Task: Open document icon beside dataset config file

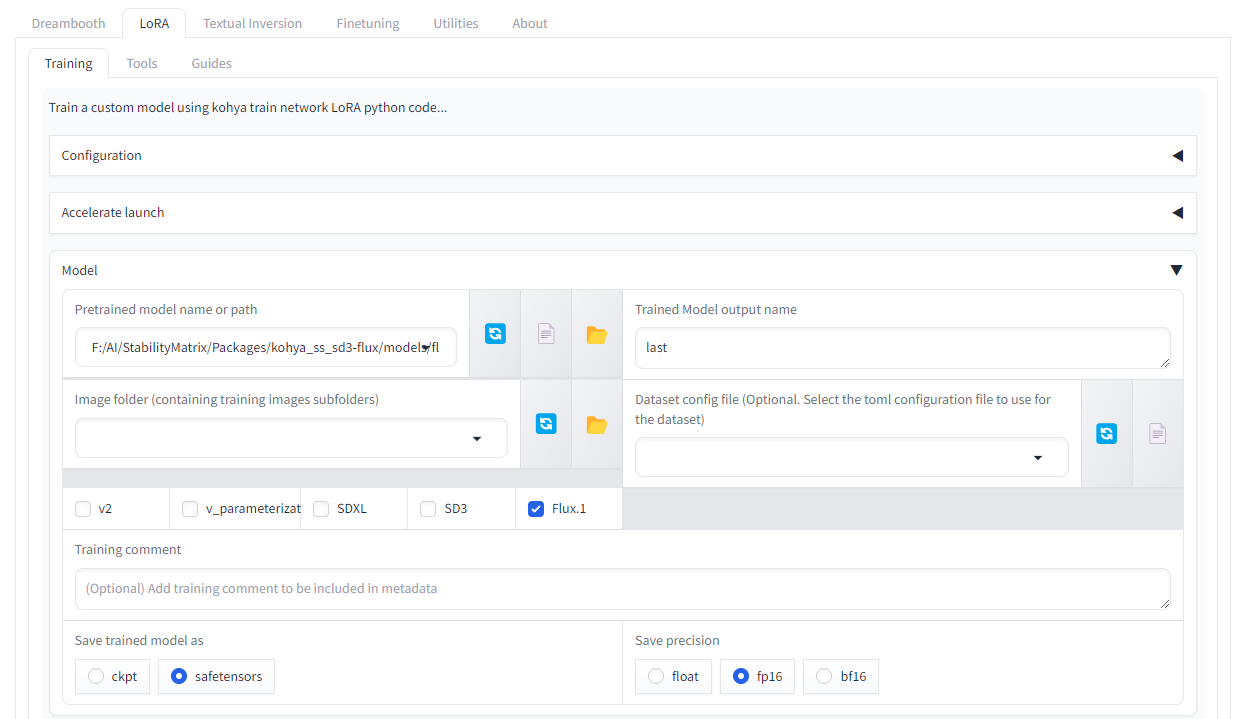Action: coord(1157,433)
